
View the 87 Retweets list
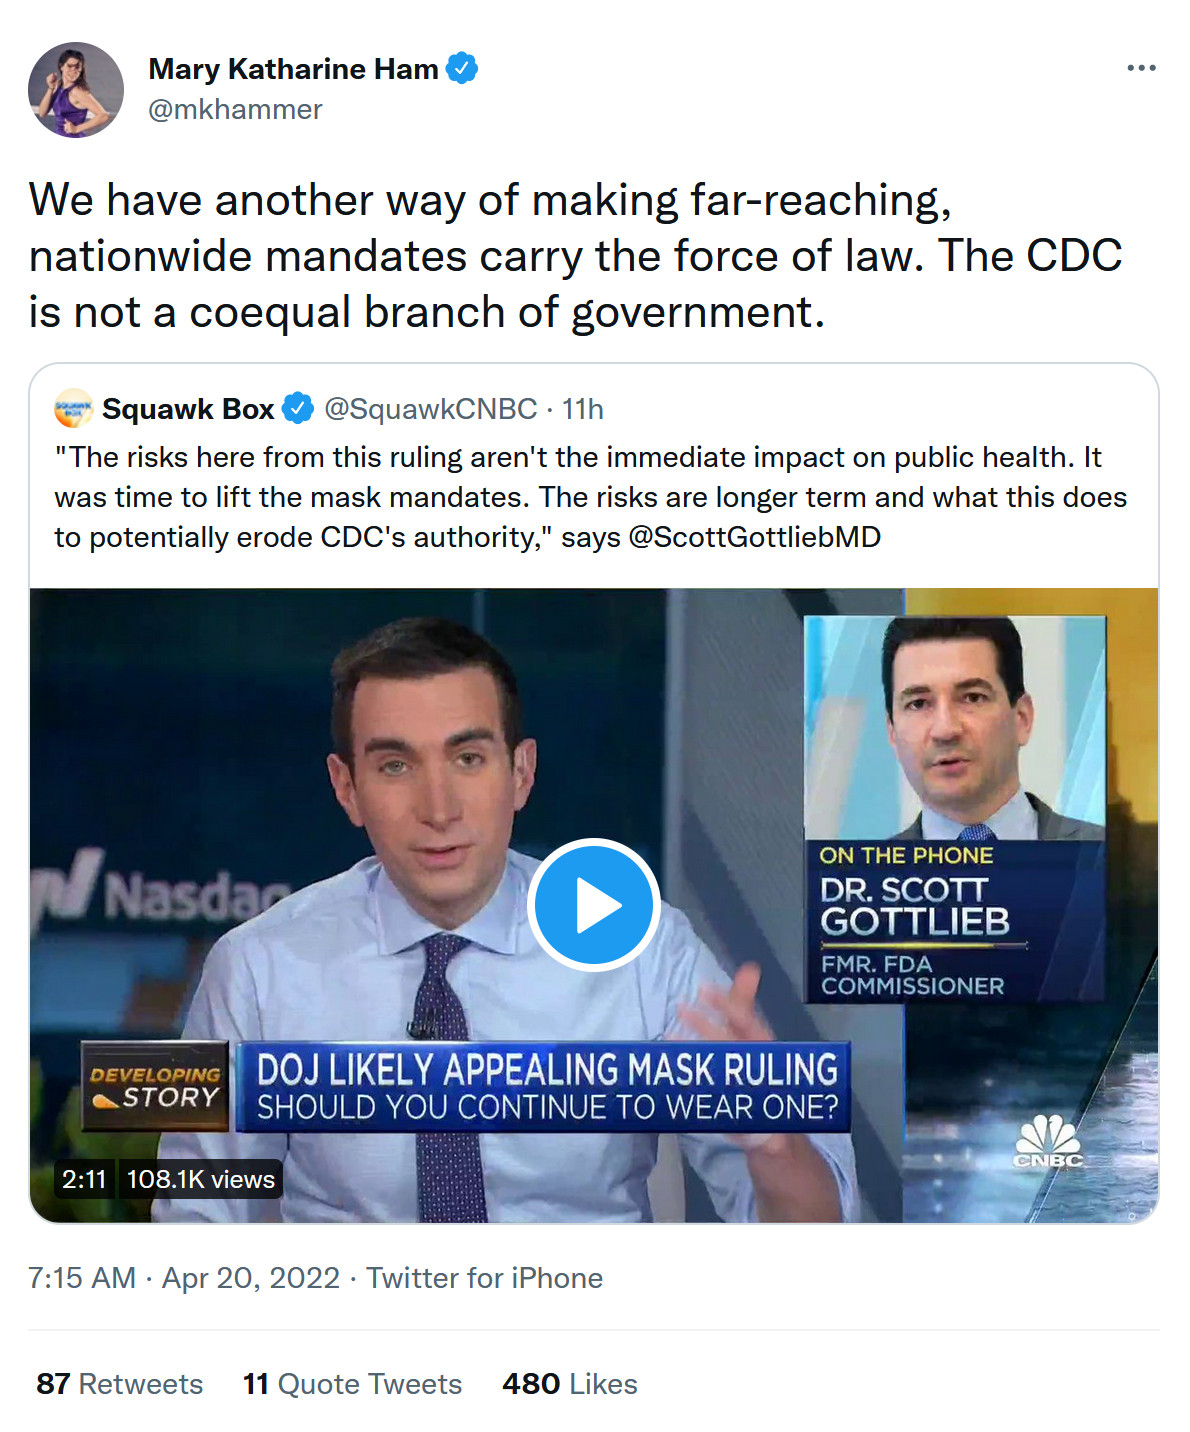[x=120, y=1384]
